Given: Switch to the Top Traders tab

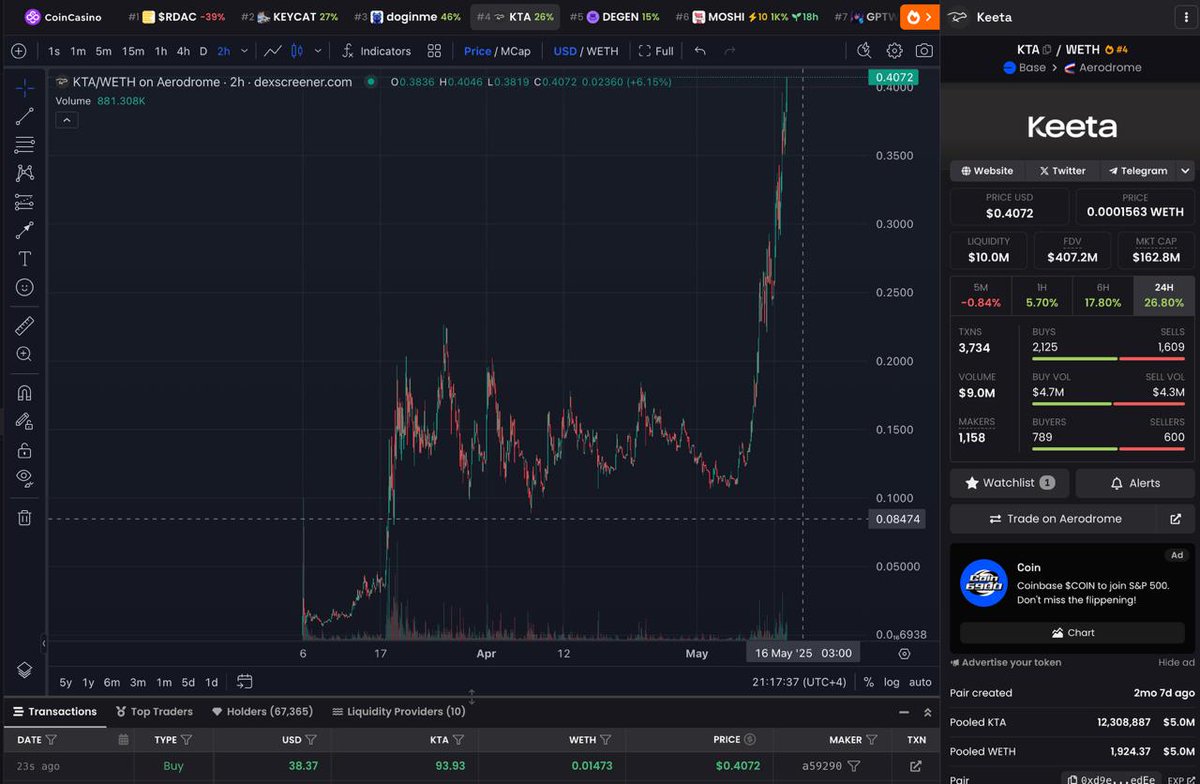Looking at the screenshot, I should coord(154,712).
